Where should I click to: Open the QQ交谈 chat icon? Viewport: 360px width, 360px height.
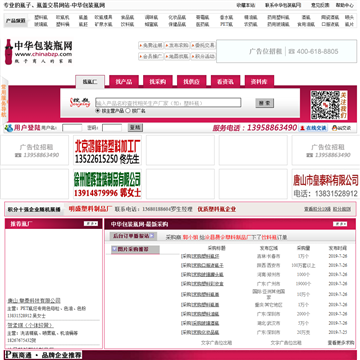pos(341,128)
